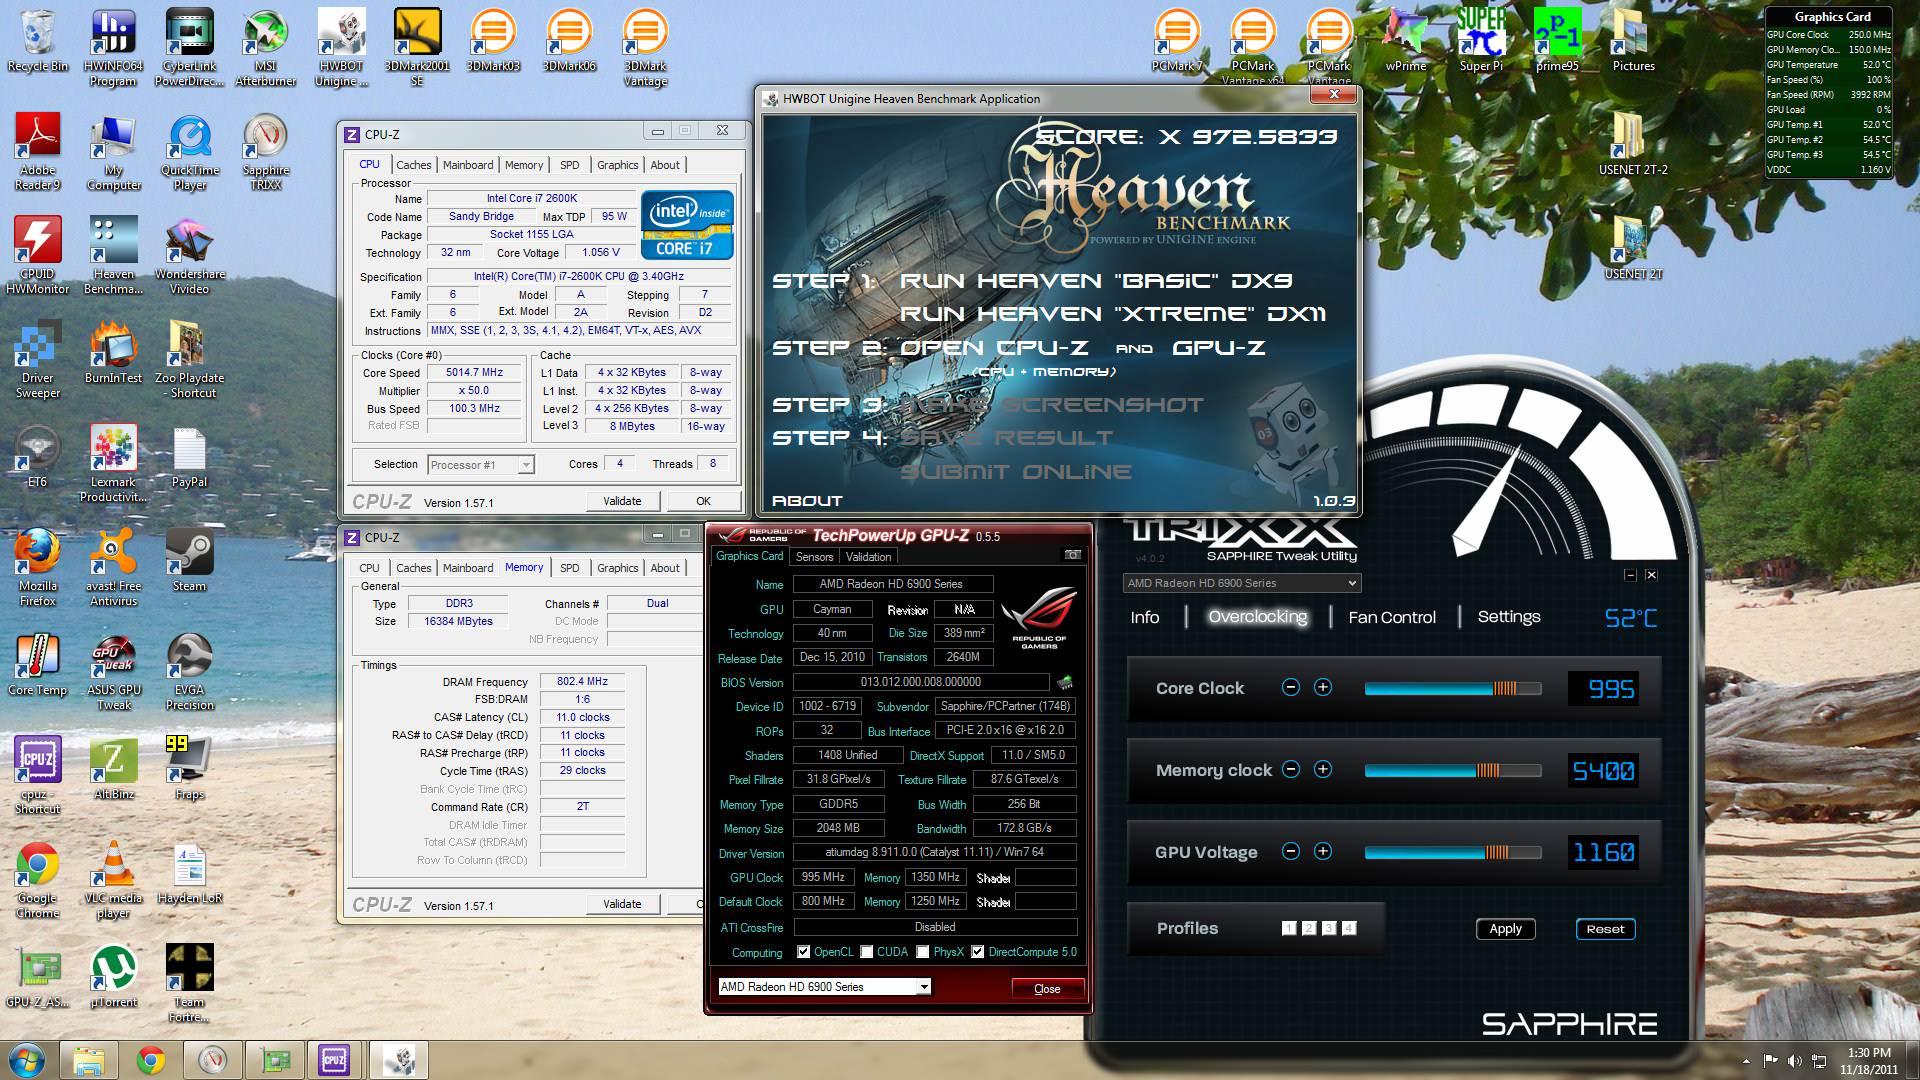Viewport: 1920px width, 1080px height.
Task: Launch Mozilla Firefox desktop icon
Action: tap(37, 568)
